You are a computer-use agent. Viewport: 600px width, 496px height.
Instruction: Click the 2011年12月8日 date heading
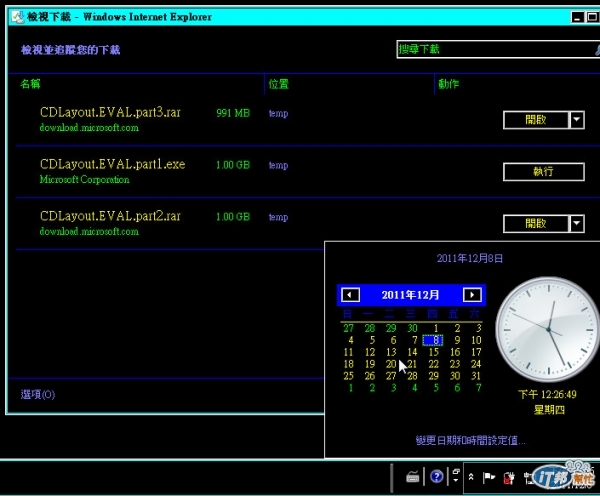(x=470, y=258)
